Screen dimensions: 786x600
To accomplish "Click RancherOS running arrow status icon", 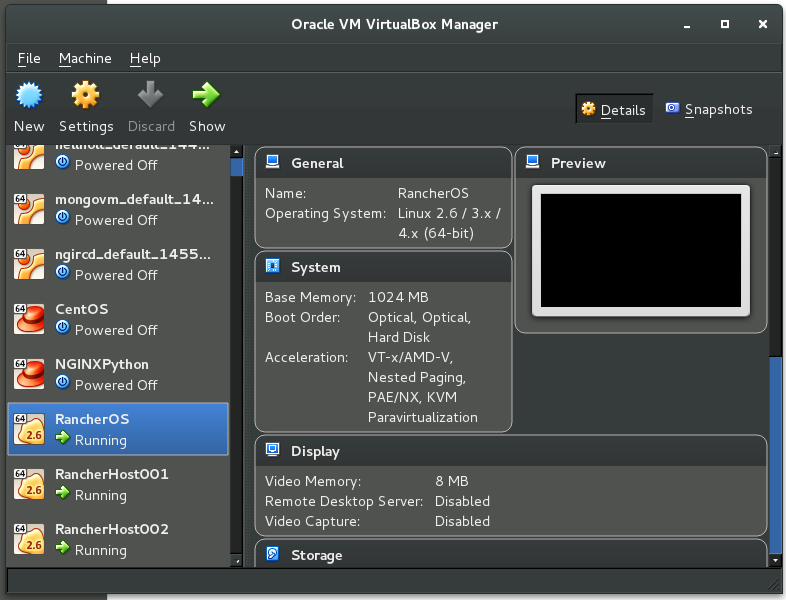I will [x=63, y=438].
